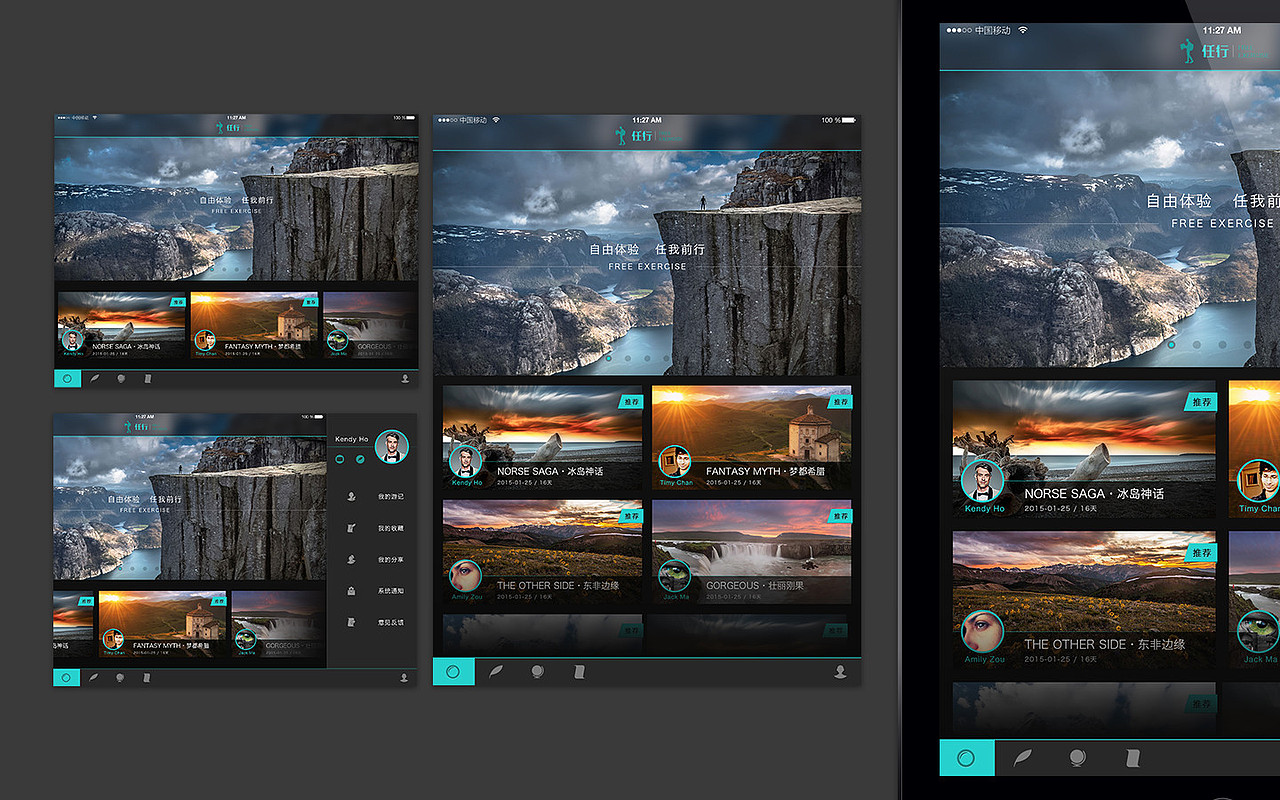This screenshot has width=1280, height=800.
Task: Tap Jack Ma's avatar in the side-menu mockup
Action: coord(246,639)
